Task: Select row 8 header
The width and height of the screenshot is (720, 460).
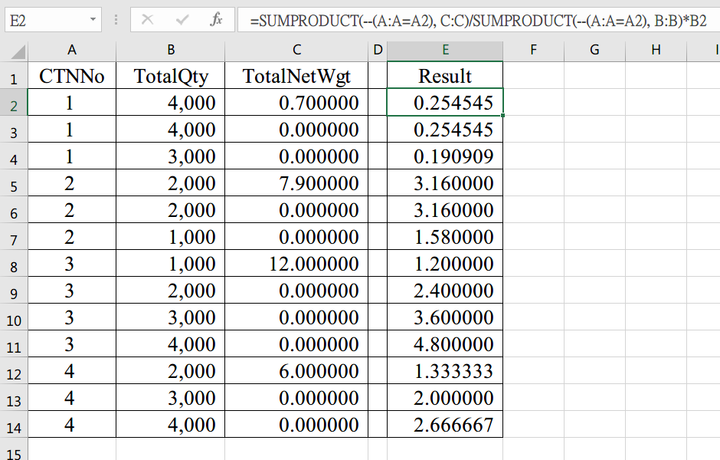Action: [14, 264]
